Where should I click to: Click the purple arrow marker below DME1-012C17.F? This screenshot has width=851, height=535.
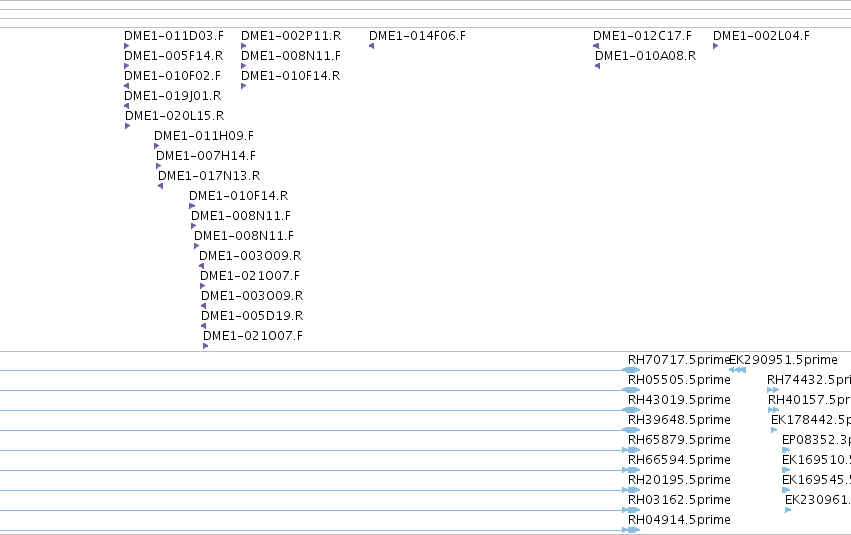click(596, 46)
